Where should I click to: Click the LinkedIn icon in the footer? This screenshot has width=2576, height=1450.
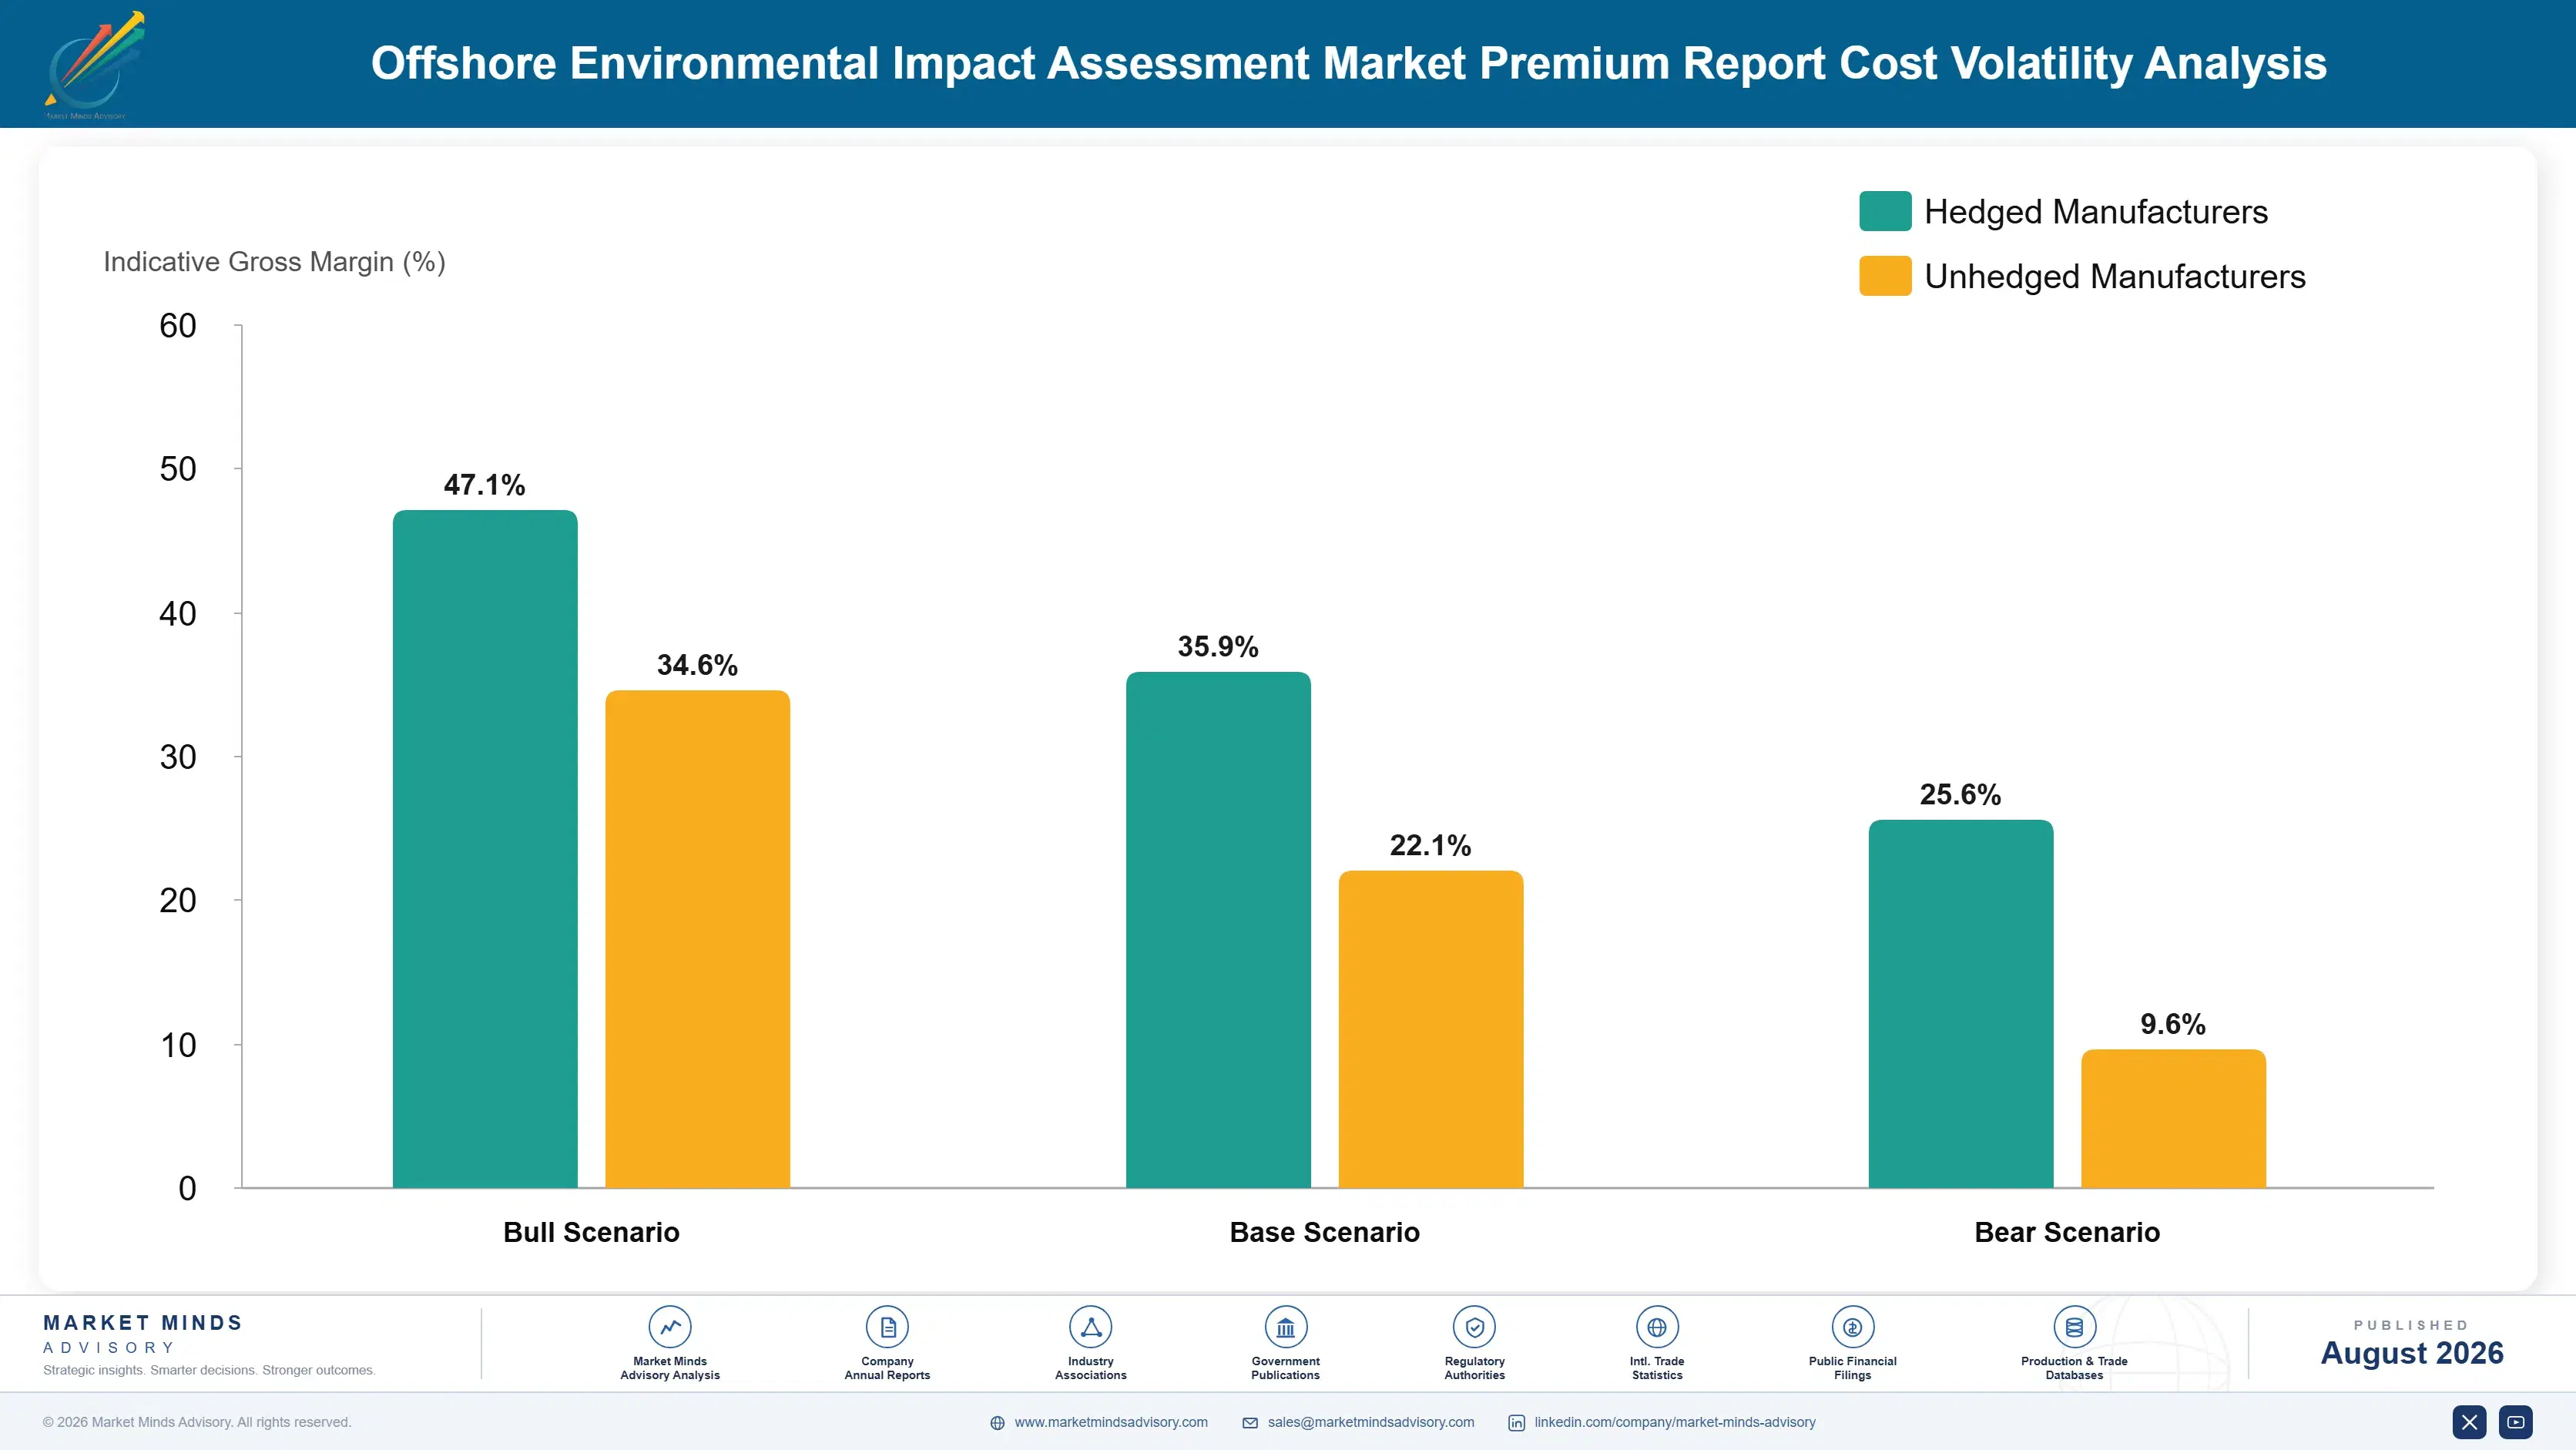pyautogui.click(x=1516, y=1423)
